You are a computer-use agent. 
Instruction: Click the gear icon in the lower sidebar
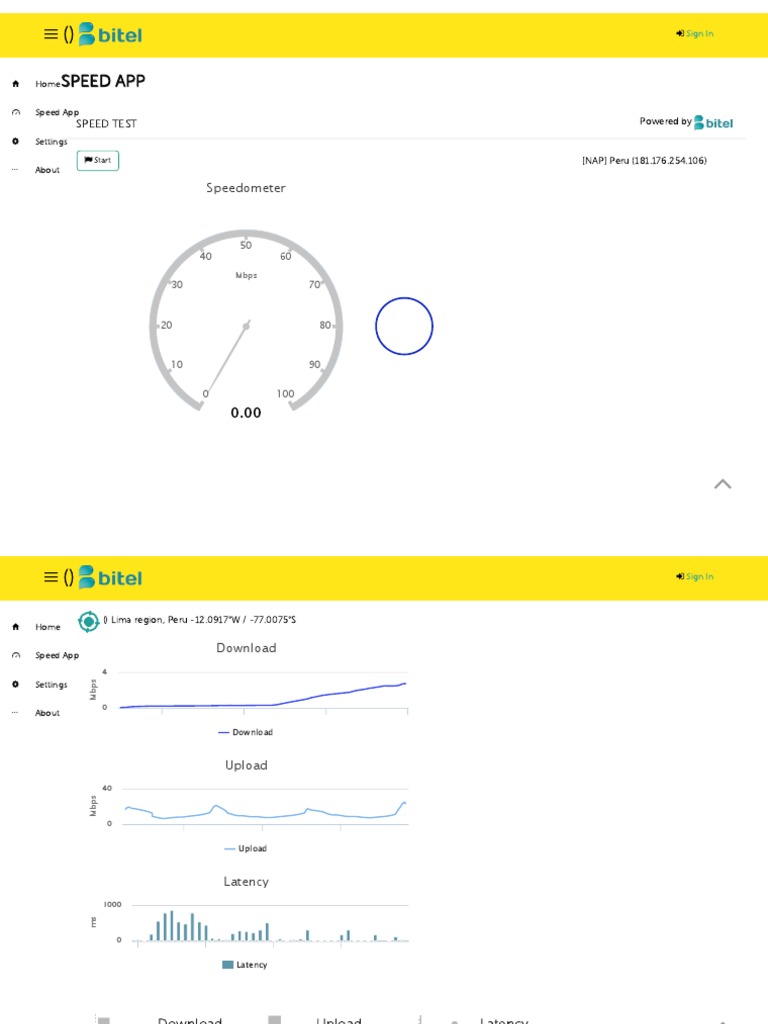[16, 684]
